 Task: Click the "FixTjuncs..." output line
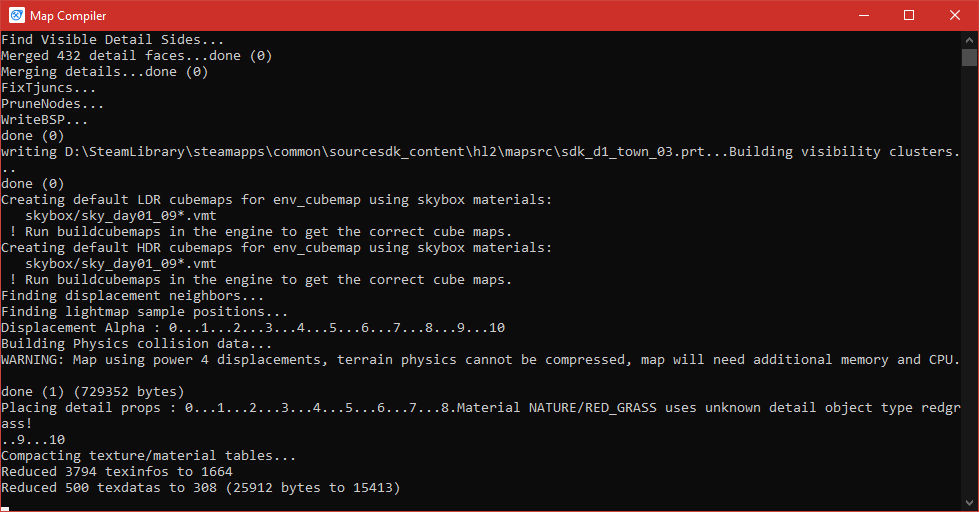point(49,87)
